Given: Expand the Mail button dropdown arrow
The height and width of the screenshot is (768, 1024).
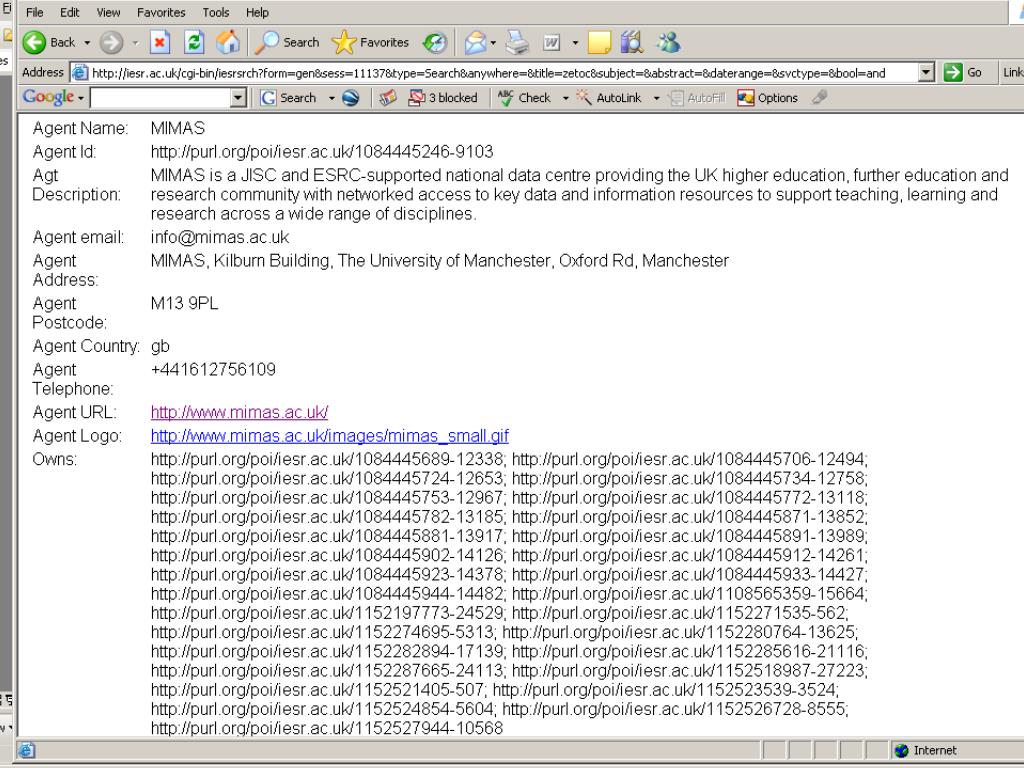Looking at the screenshot, I should [x=494, y=43].
